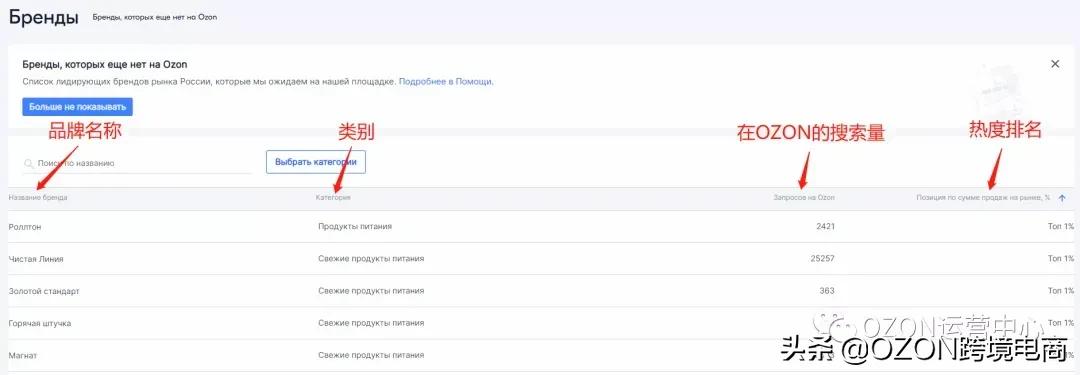Image resolution: width=1080 pixels, height=375 pixels.
Task: Close the brands info banner
Action: coord(1055,64)
